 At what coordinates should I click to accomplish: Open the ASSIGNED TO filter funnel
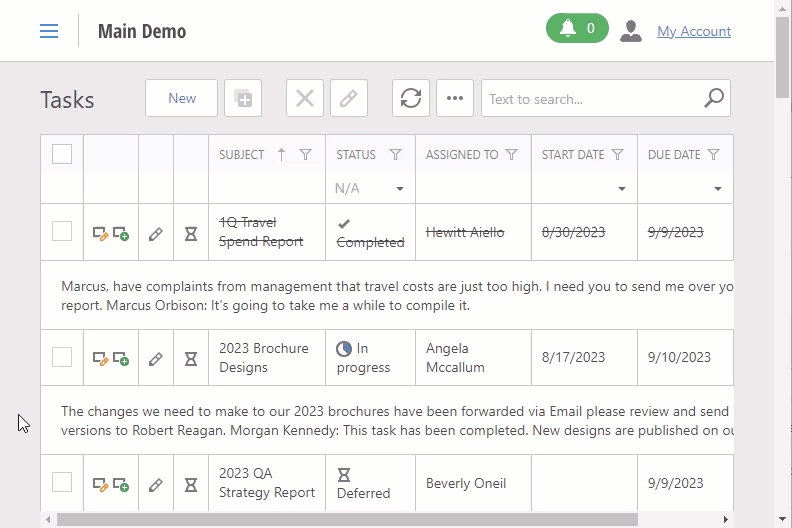[511, 155]
